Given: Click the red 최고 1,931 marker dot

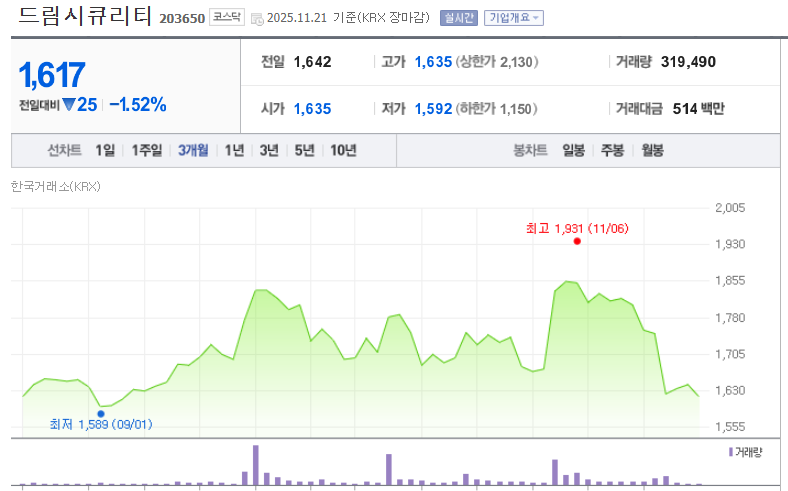Looking at the screenshot, I should tap(577, 241).
